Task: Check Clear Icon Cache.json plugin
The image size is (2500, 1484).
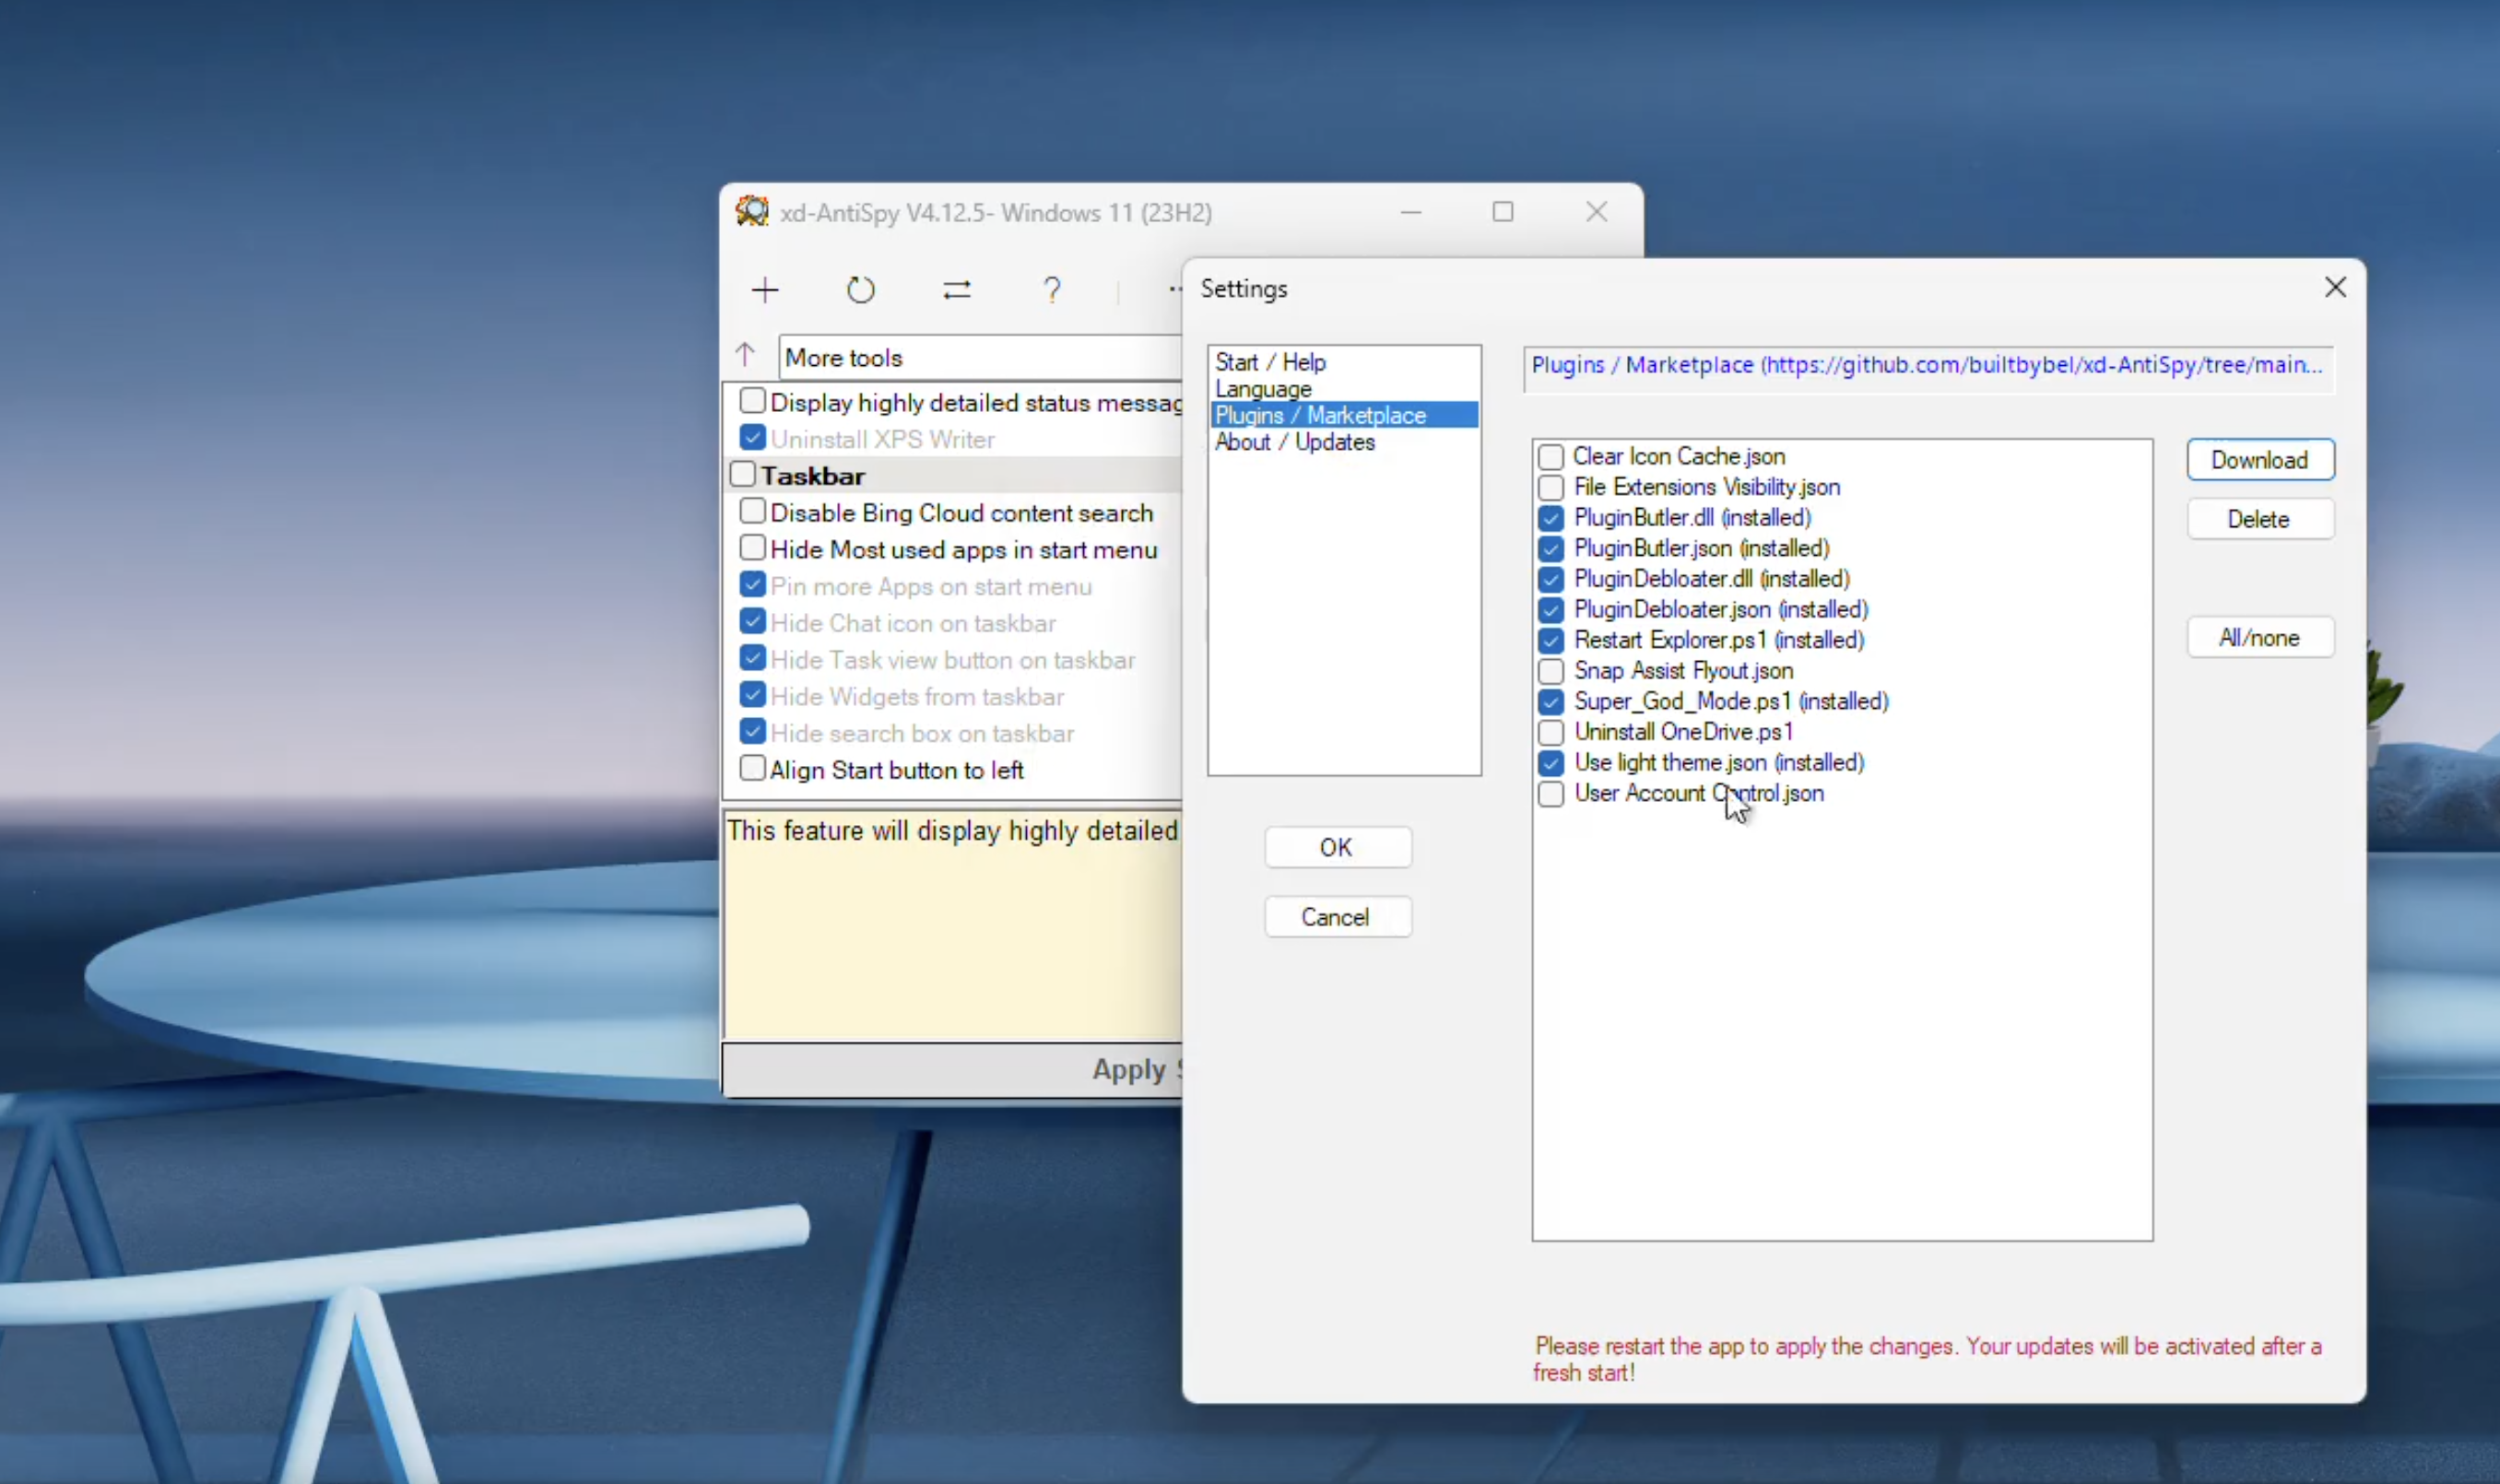Action: (x=1550, y=457)
